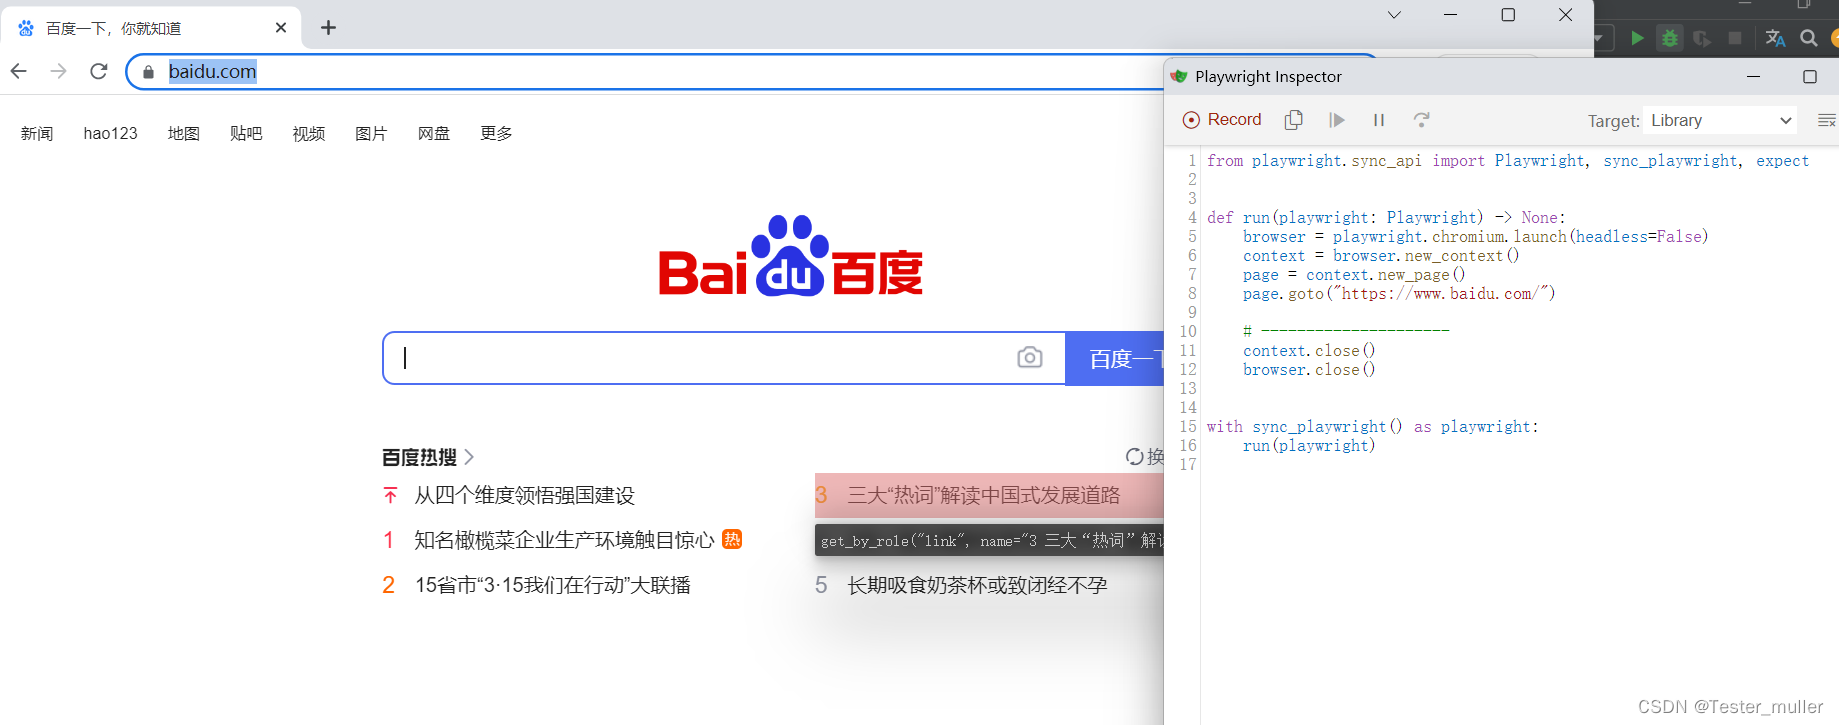Select the baidu.com address bar text
1839x725 pixels.
tap(213, 72)
